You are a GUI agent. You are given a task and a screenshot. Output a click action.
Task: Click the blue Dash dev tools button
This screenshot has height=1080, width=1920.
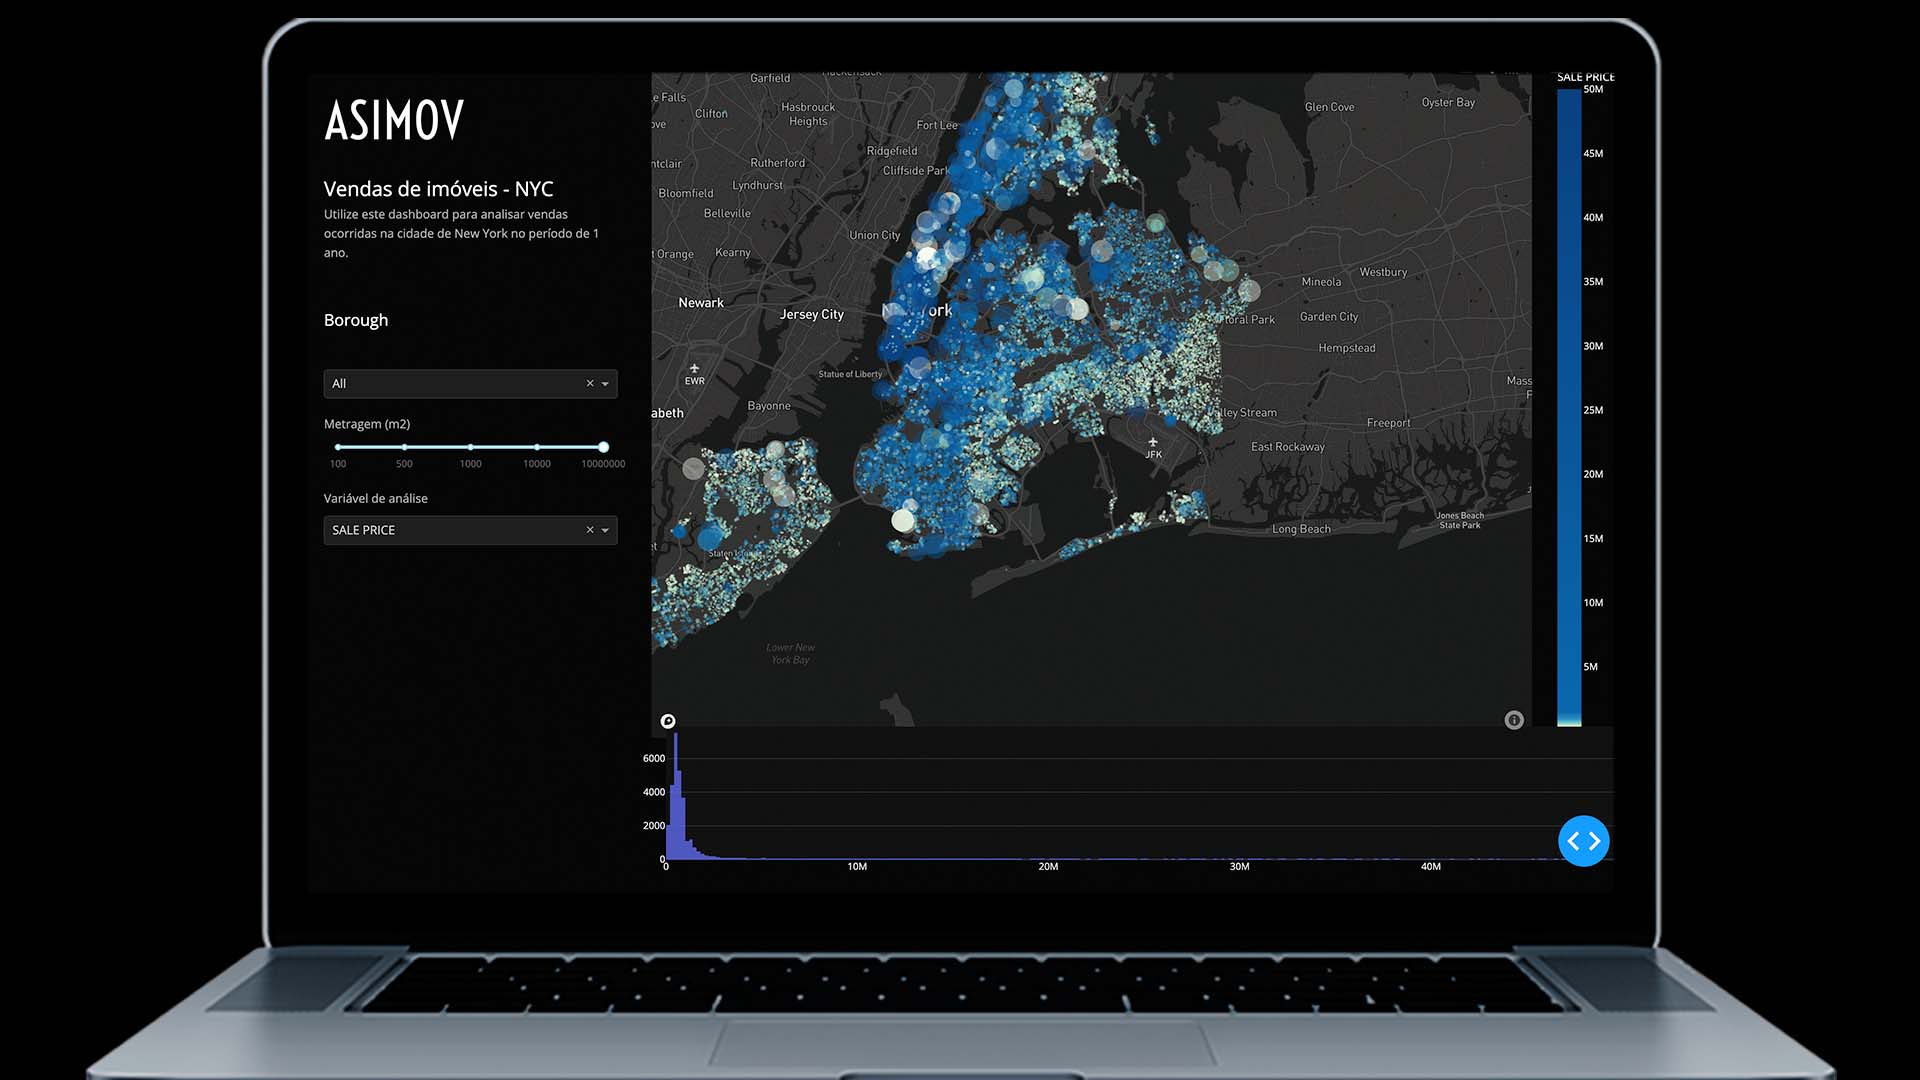[x=1583, y=841]
